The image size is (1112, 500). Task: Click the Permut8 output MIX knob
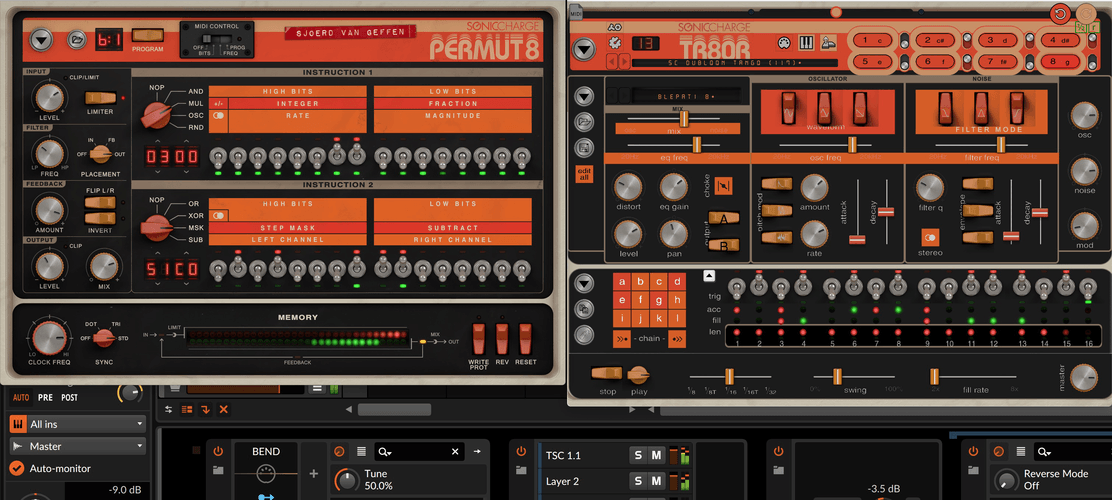pos(104,267)
